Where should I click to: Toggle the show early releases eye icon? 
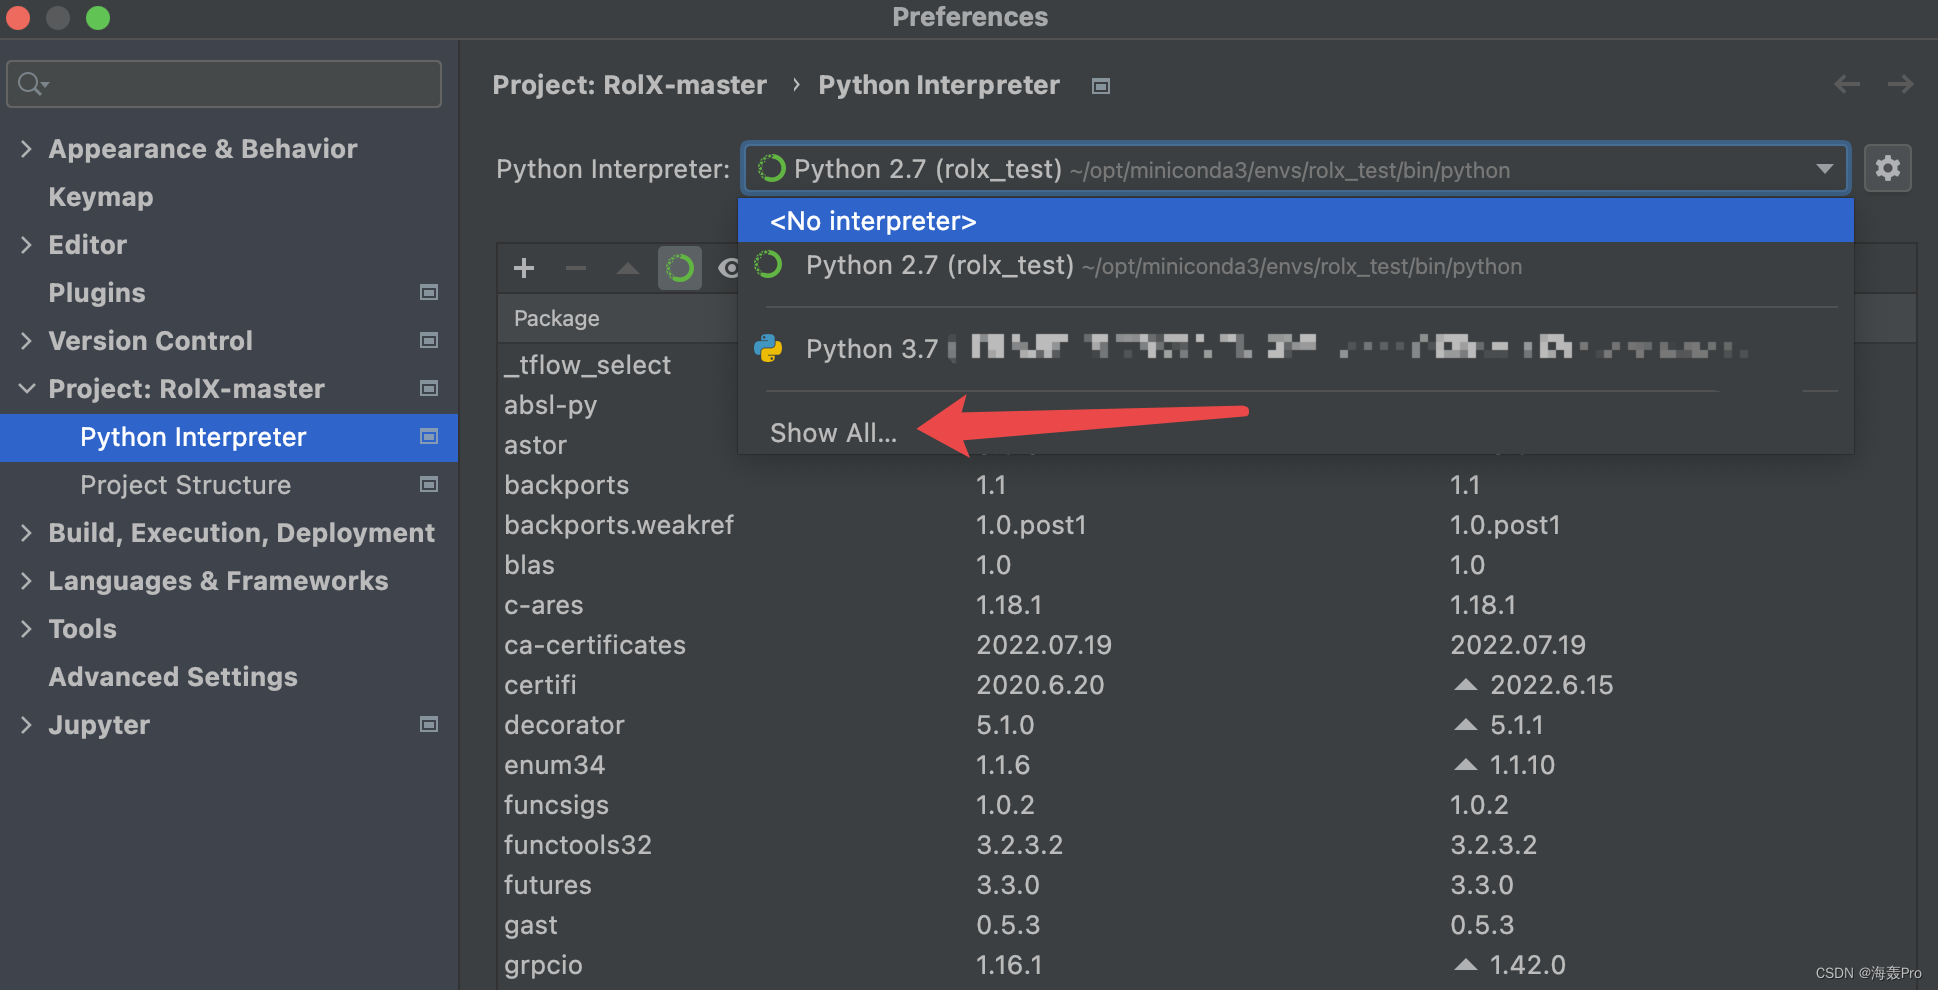click(x=728, y=268)
